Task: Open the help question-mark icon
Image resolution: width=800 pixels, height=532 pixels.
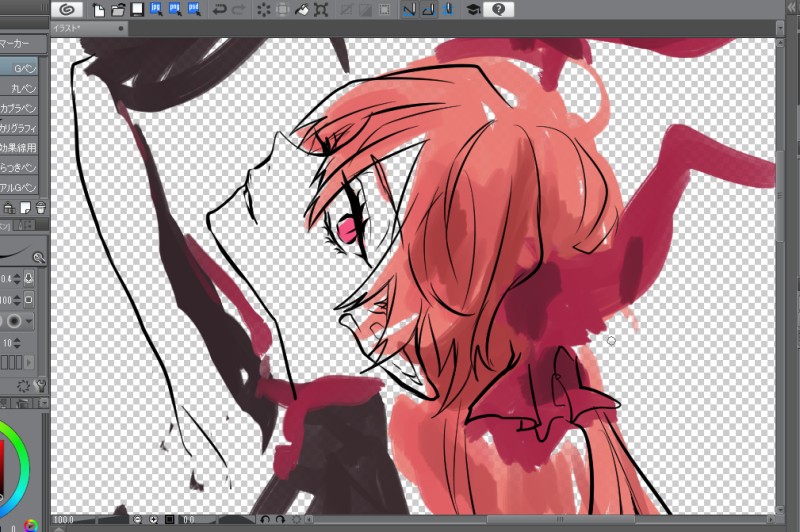Action: tap(498, 9)
